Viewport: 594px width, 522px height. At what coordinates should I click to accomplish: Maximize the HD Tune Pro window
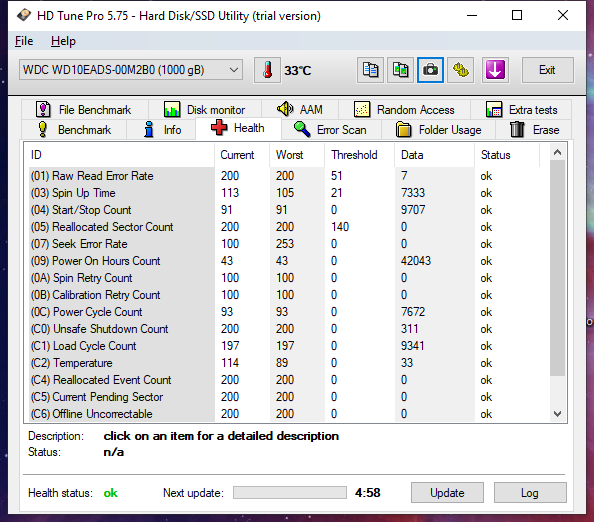point(517,16)
